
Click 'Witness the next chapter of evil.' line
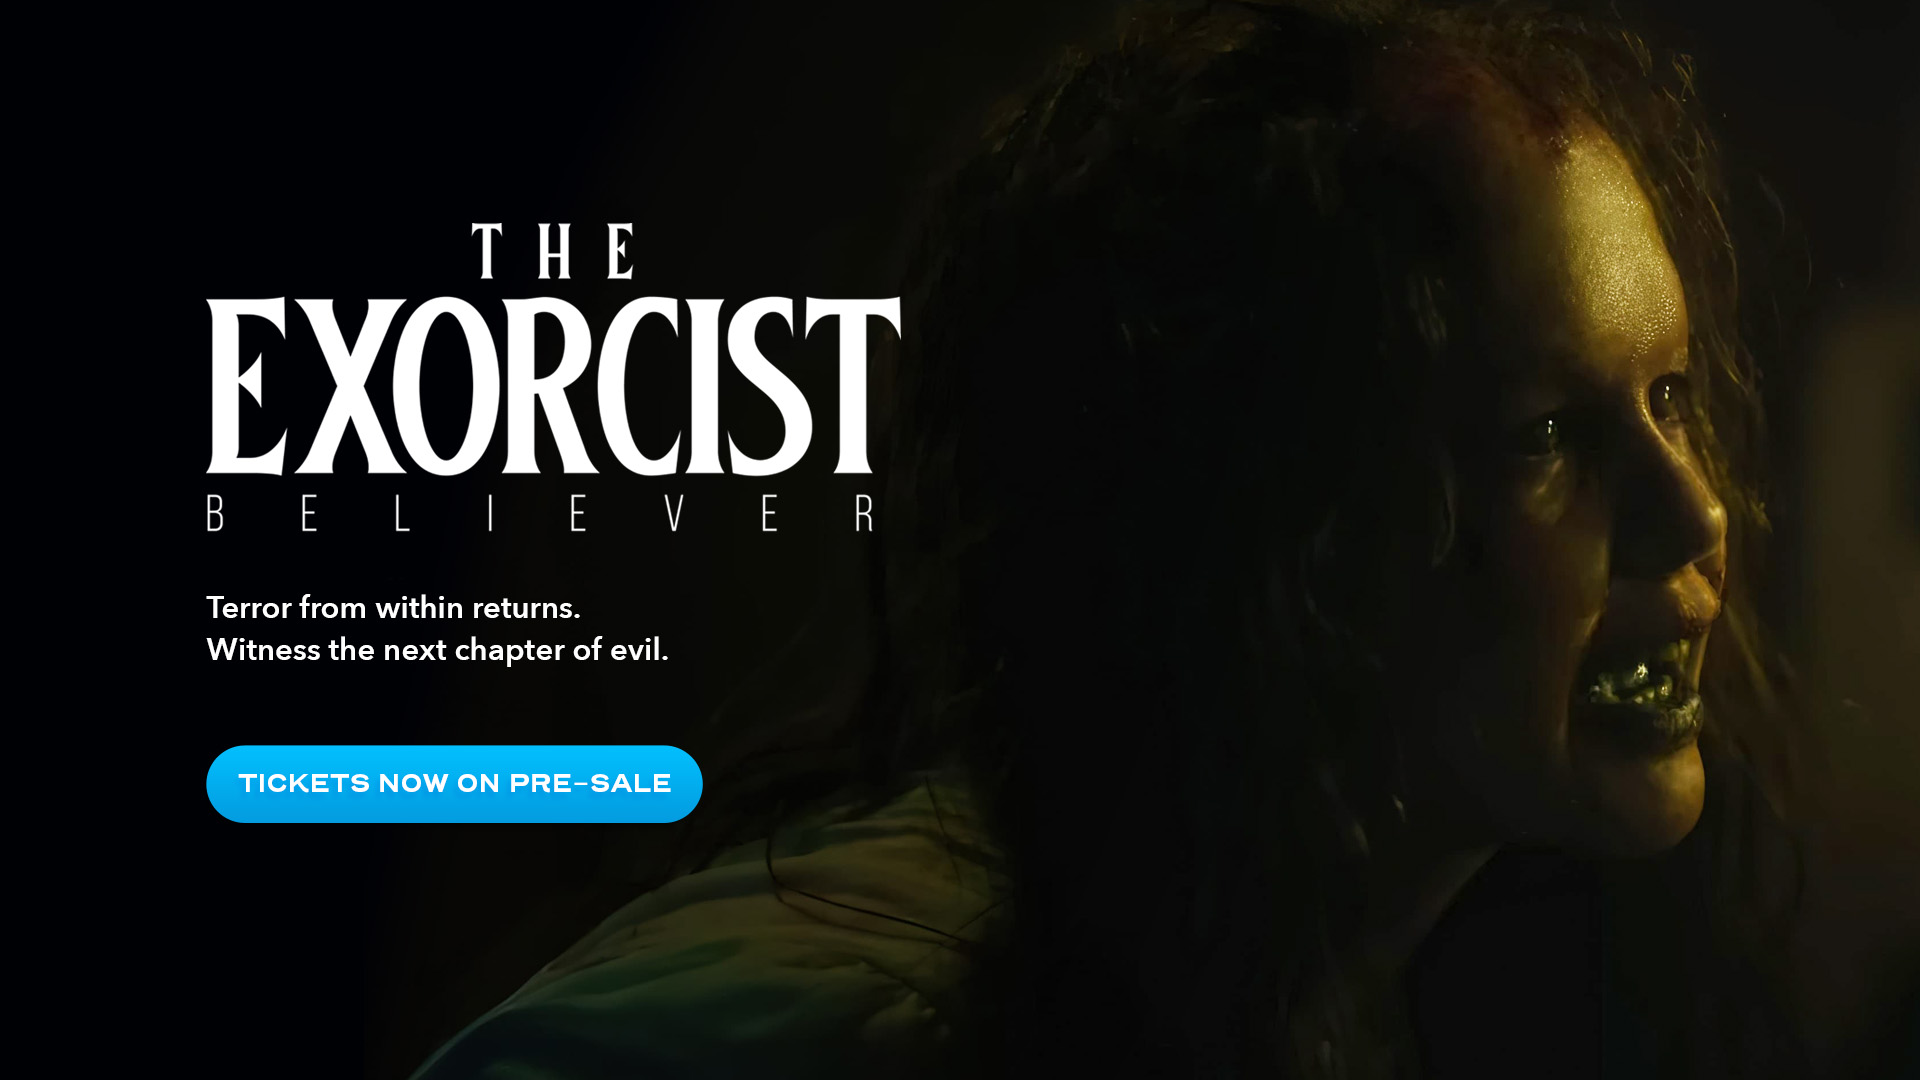click(x=437, y=650)
